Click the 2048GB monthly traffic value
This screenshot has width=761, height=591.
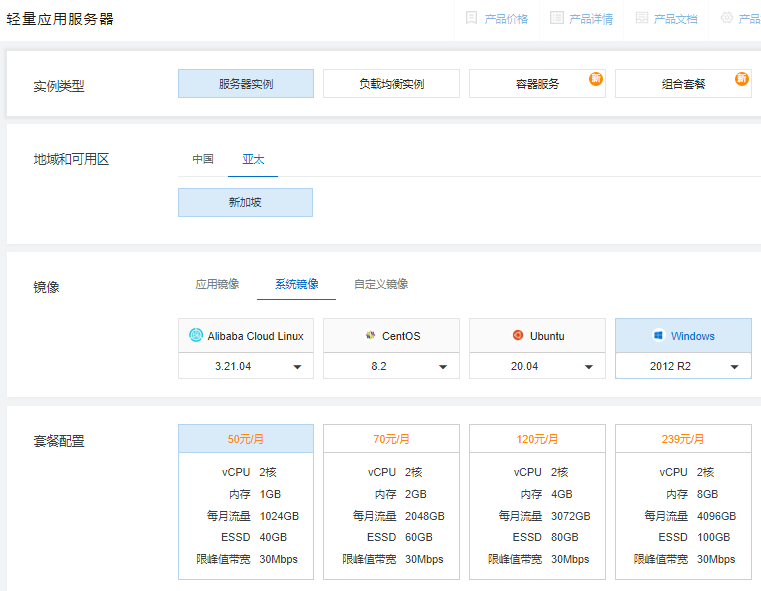pyautogui.click(x=425, y=516)
